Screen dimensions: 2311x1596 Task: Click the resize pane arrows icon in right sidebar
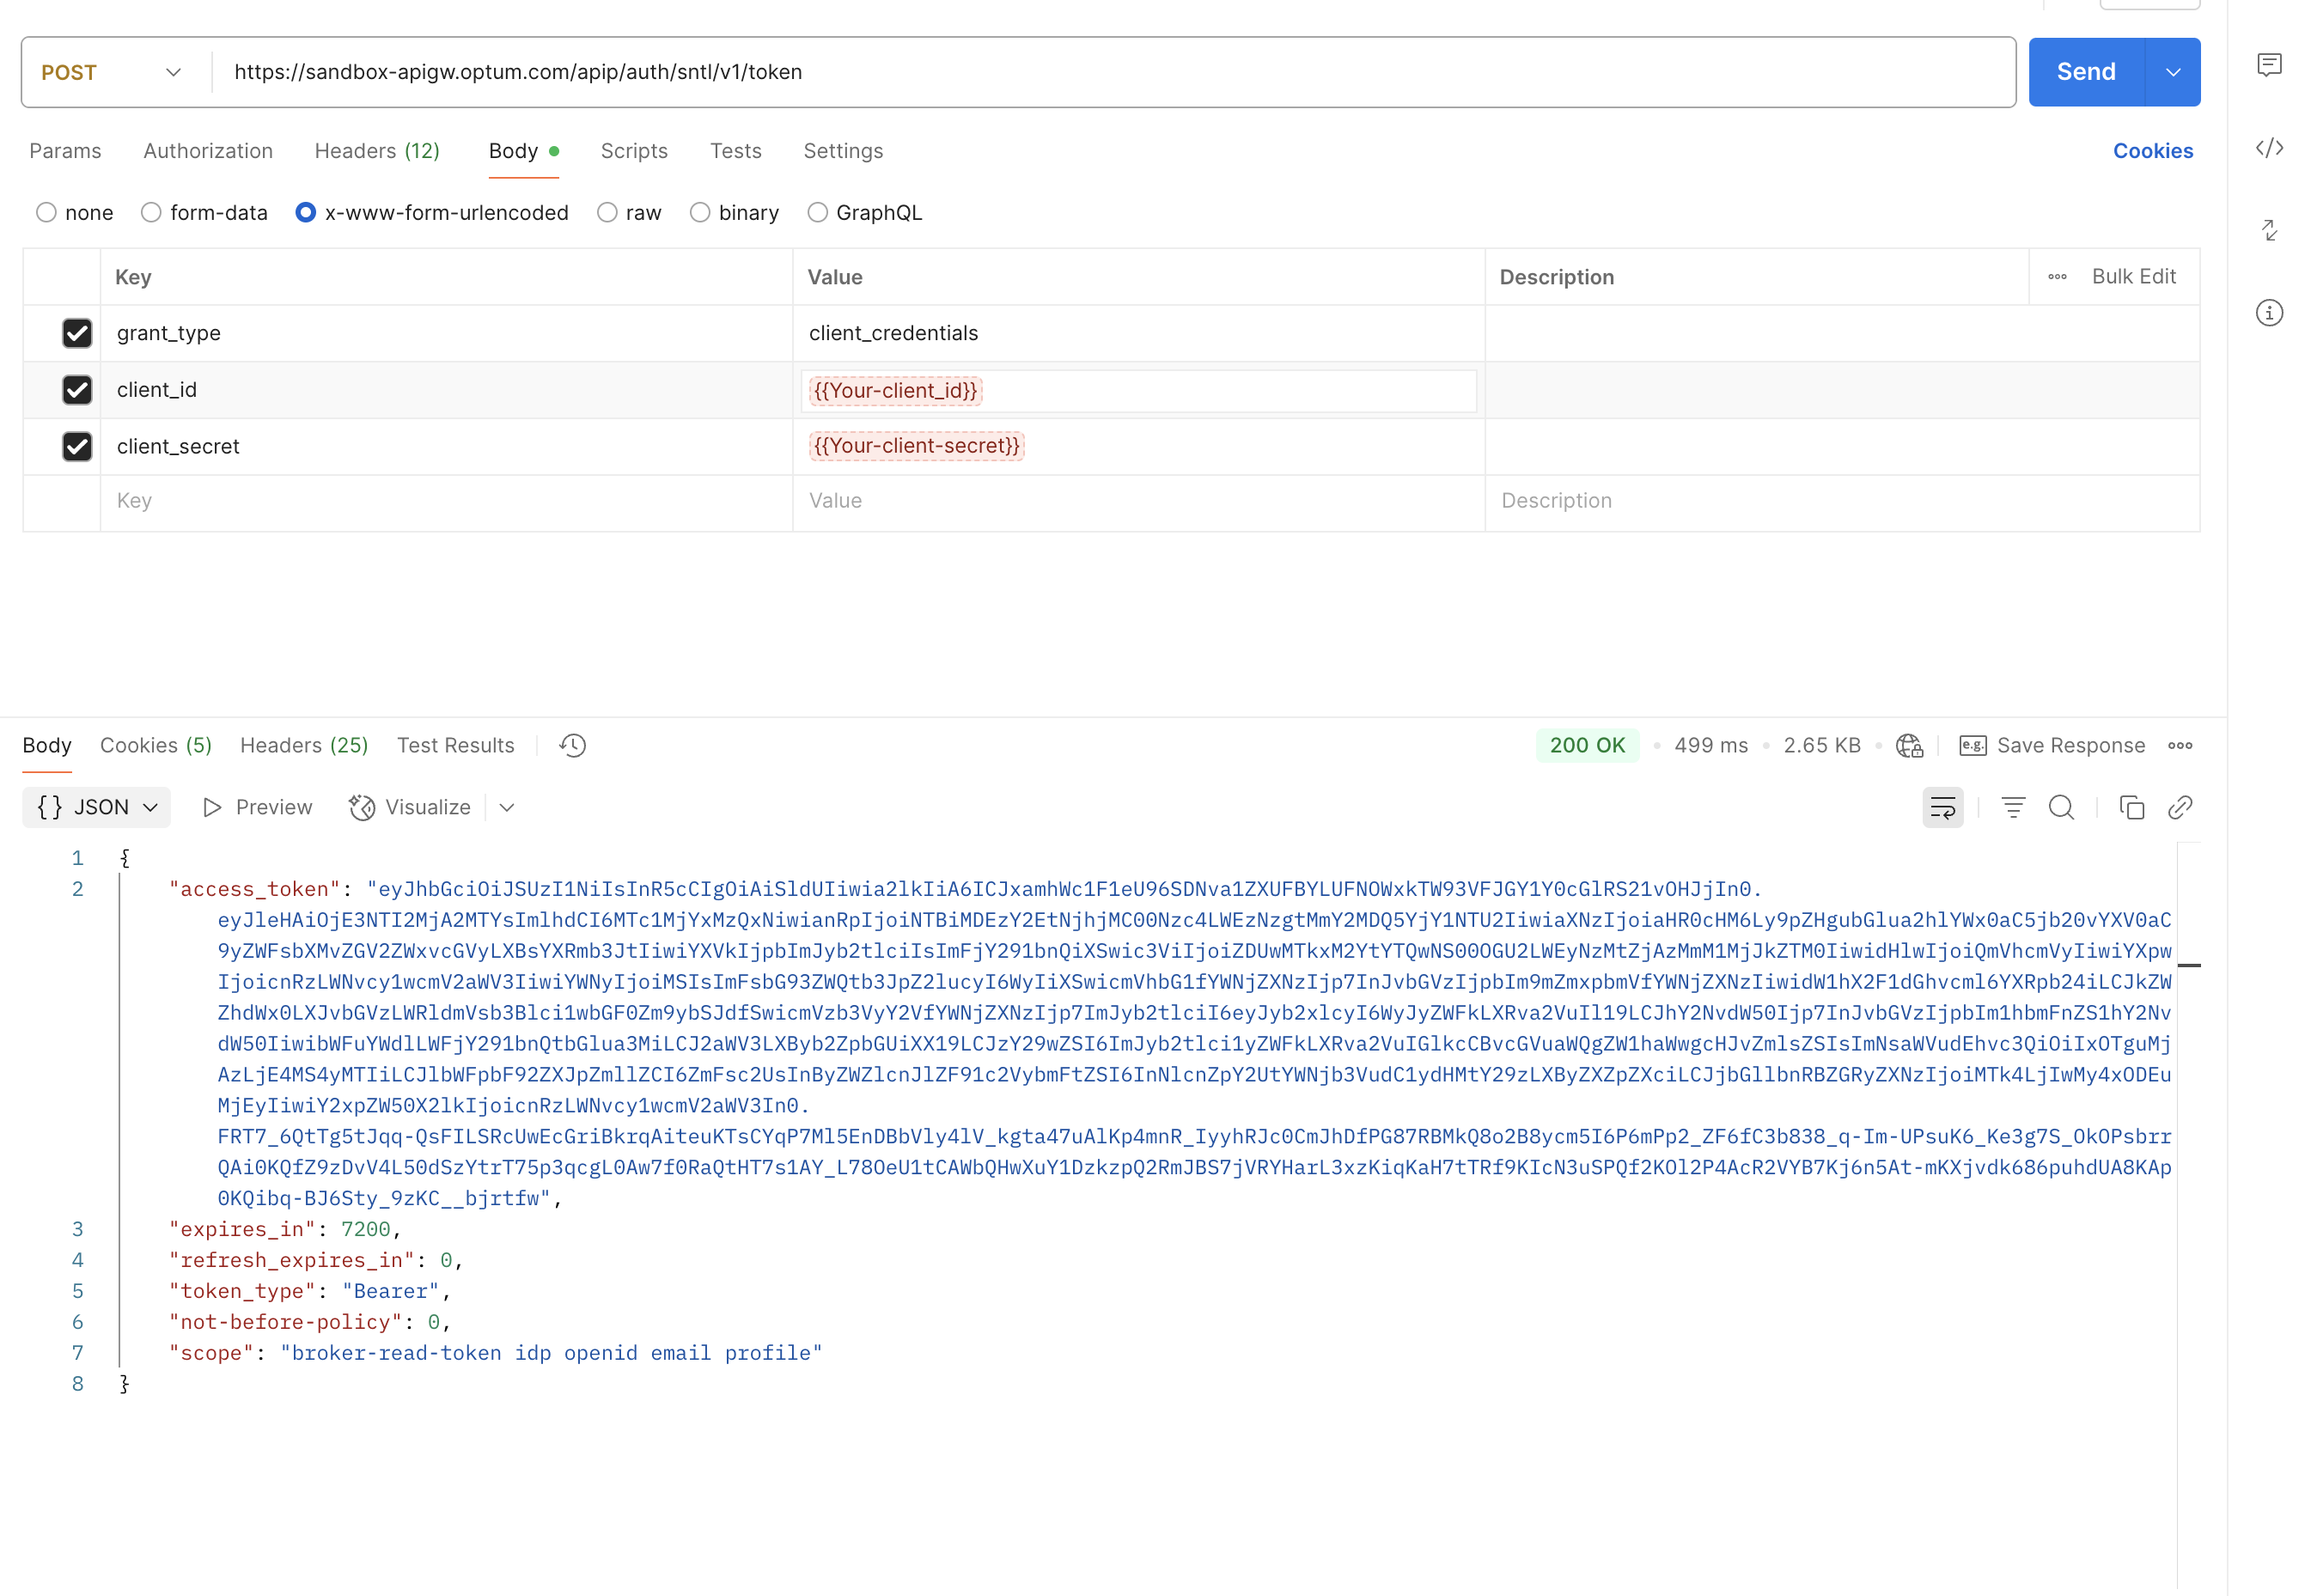(x=2269, y=230)
